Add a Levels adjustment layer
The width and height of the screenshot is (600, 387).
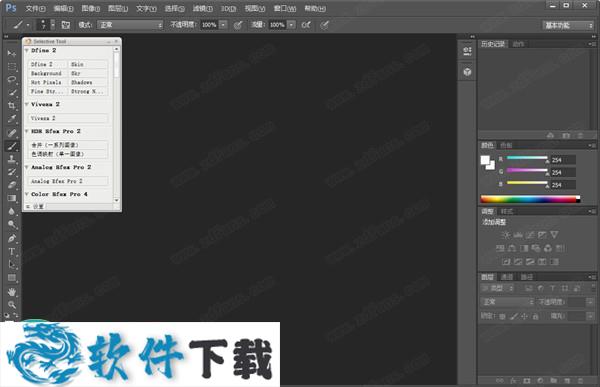click(518, 235)
